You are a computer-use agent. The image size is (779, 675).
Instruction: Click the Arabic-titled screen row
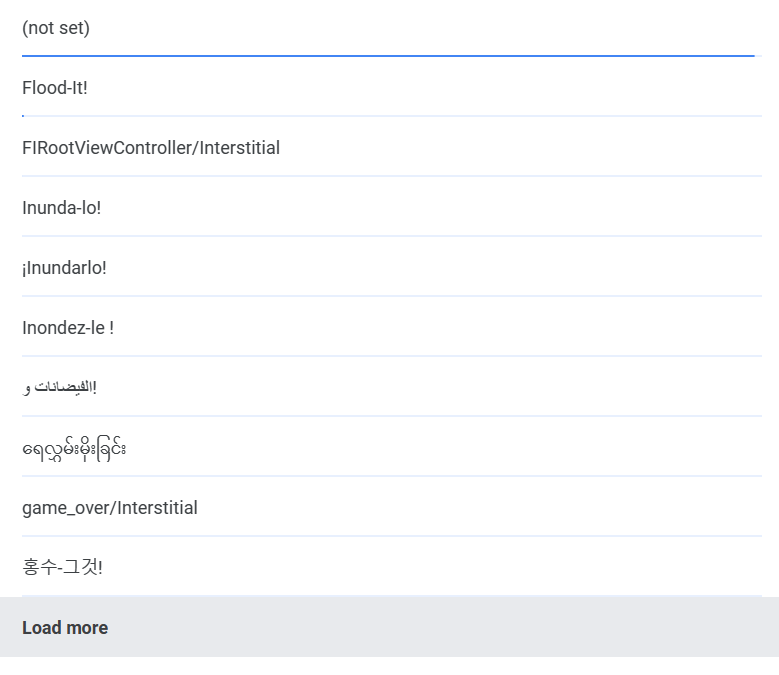point(391,388)
